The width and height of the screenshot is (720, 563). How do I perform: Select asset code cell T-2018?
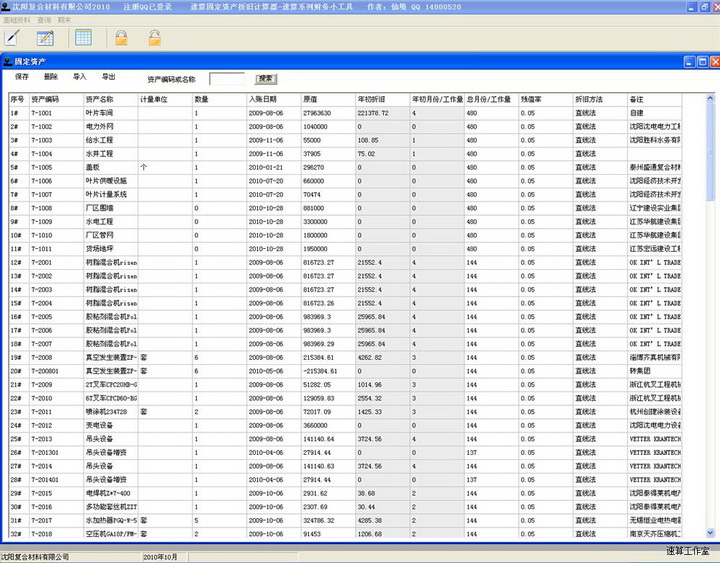click(x=56, y=534)
